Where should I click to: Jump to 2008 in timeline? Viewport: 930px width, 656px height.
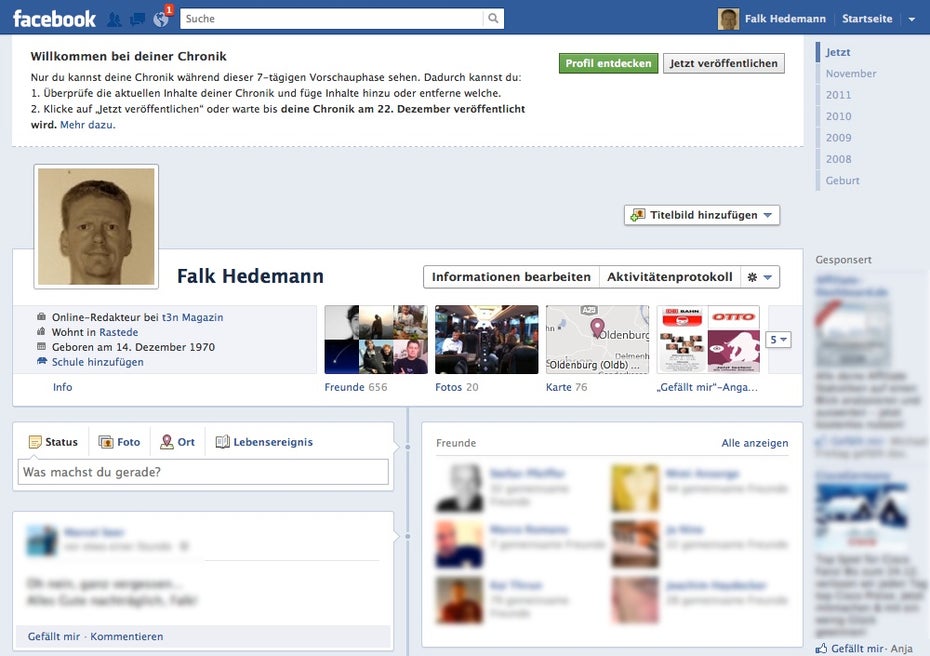838,159
